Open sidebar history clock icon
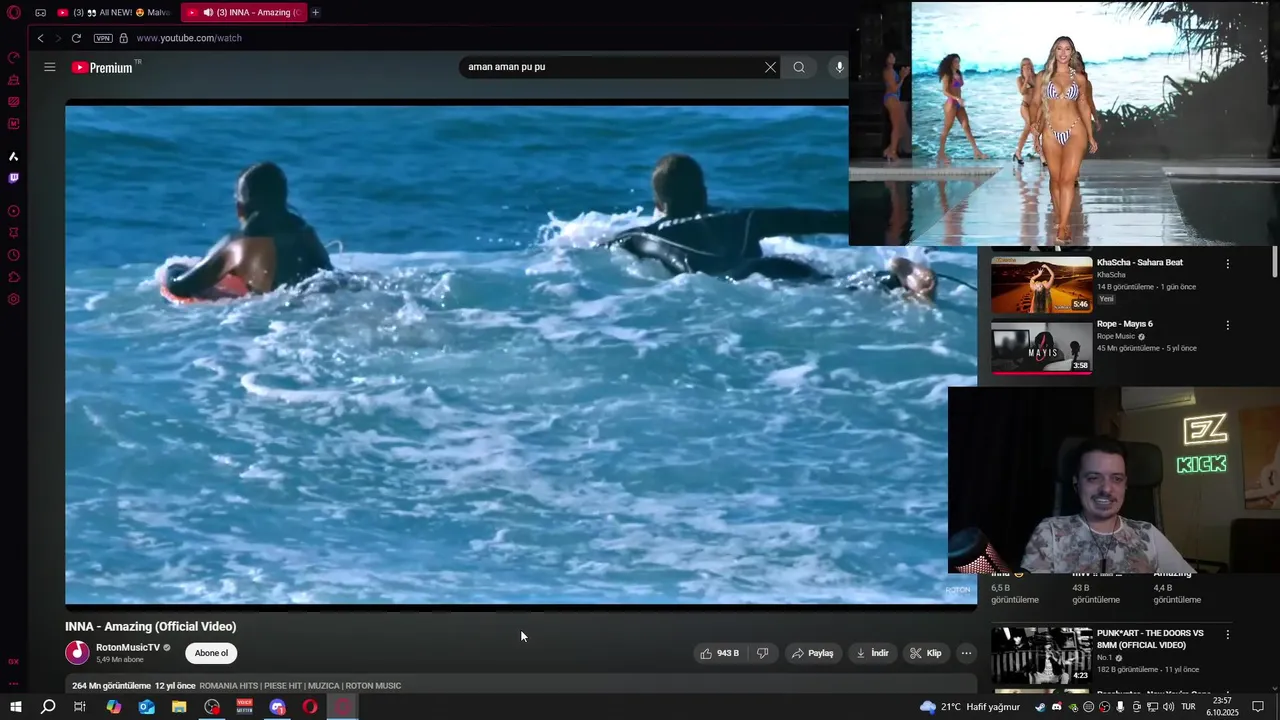The height and width of the screenshot is (720, 1280). [14, 255]
